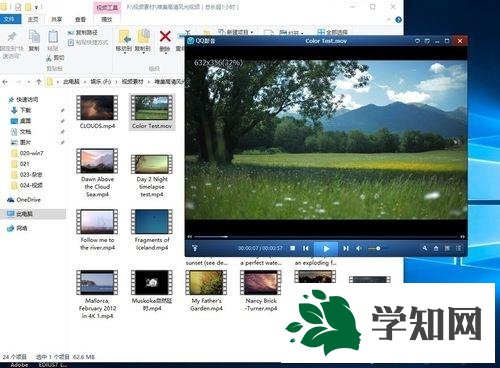Click the fast-forward arrows beside seek bar
Screen dimensions: 500x368
point(462,237)
